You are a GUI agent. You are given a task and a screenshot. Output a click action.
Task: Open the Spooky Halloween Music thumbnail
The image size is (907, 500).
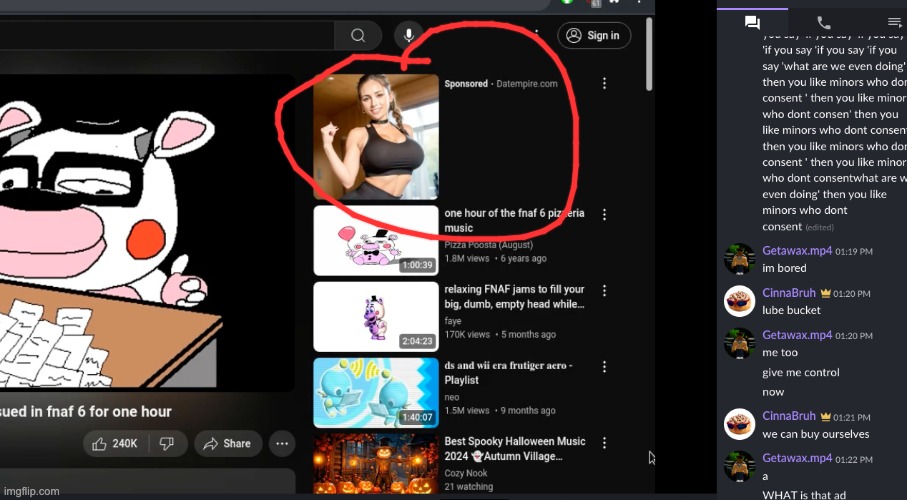coord(376,464)
